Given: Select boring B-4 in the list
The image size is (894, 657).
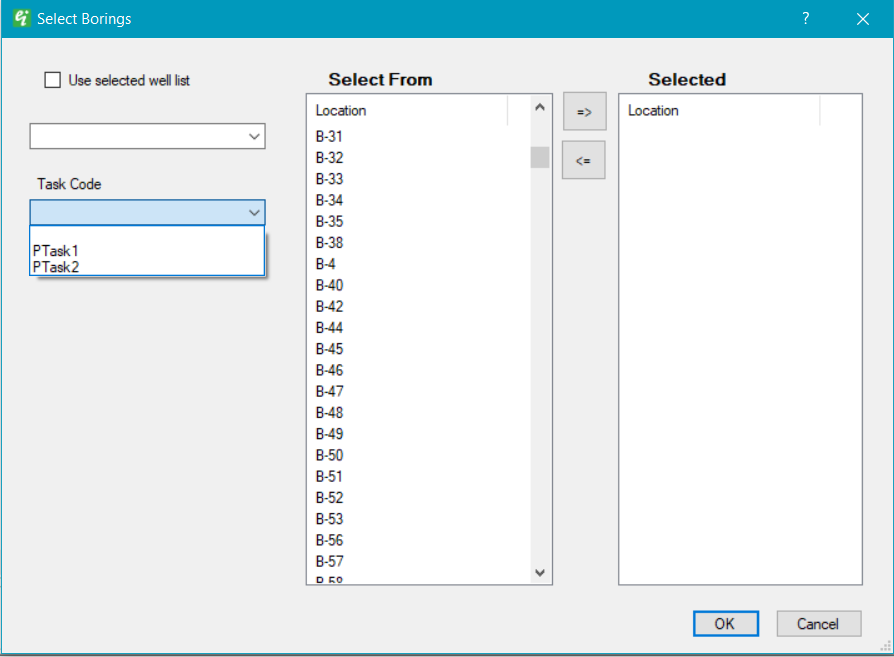Looking at the screenshot, I should click(x=326, y=264).
